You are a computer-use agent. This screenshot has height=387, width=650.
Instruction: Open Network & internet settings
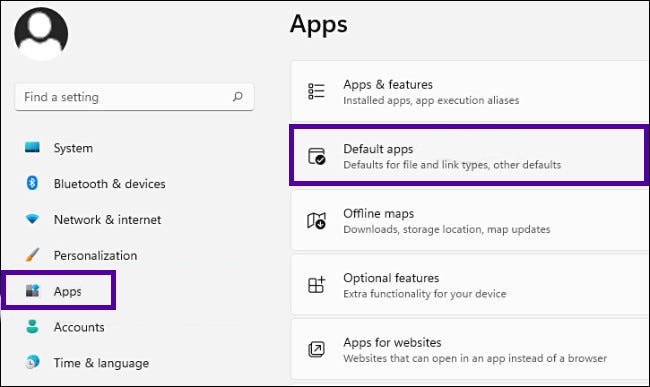point(107,220)
